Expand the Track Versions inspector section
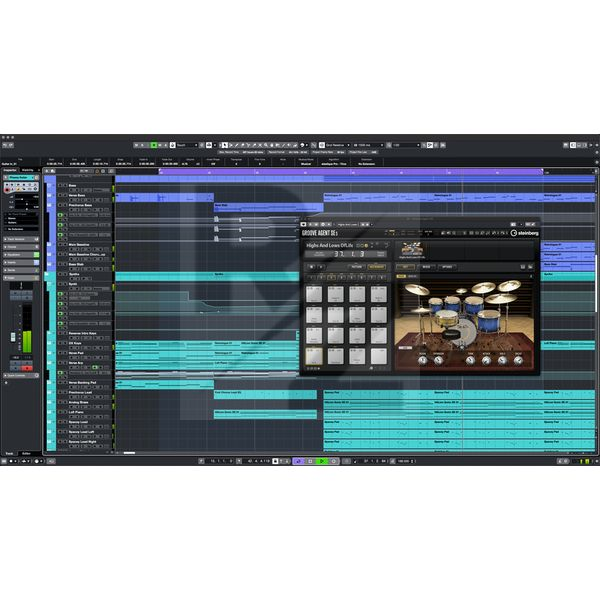The image size is (600, 600). coord(21,239)
